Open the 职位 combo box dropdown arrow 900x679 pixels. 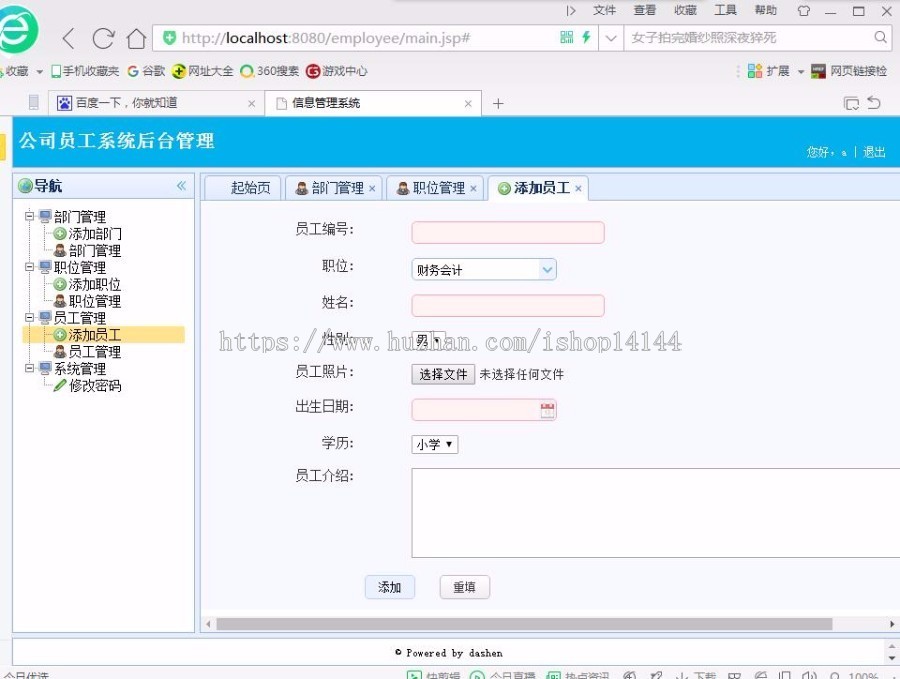548,269
